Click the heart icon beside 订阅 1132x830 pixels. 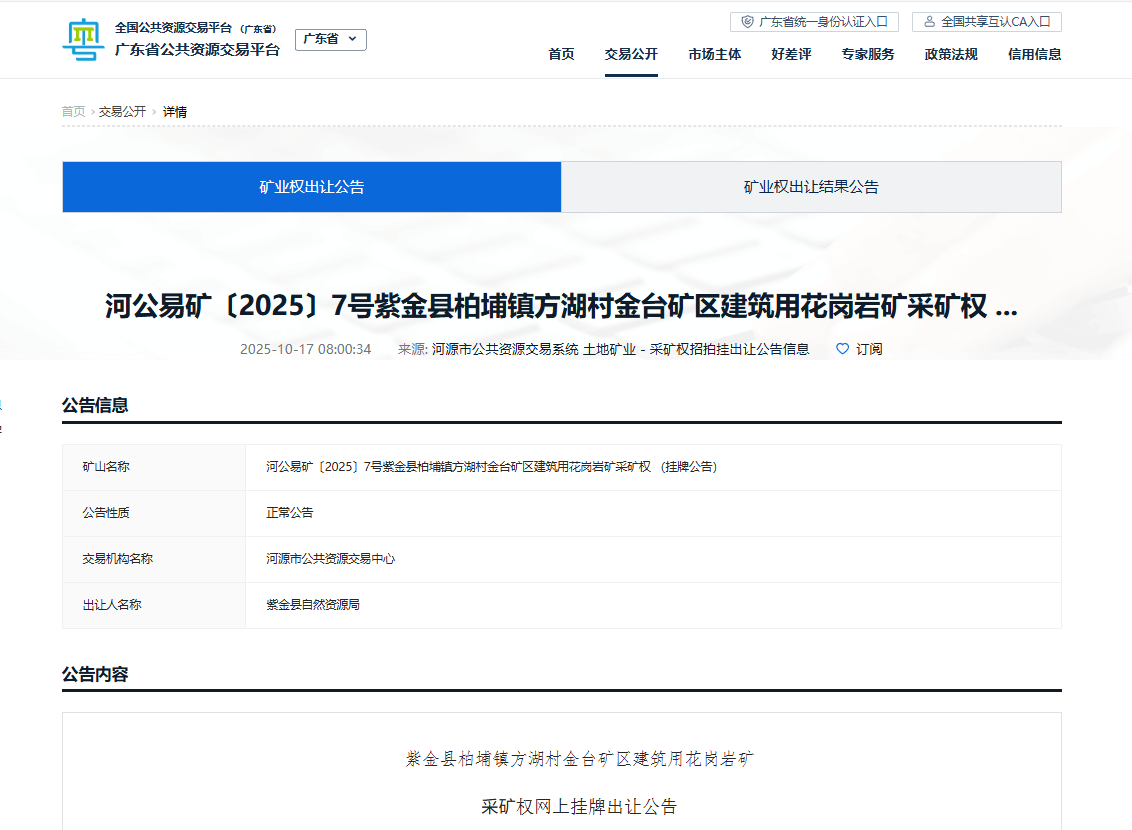[842, 349]
